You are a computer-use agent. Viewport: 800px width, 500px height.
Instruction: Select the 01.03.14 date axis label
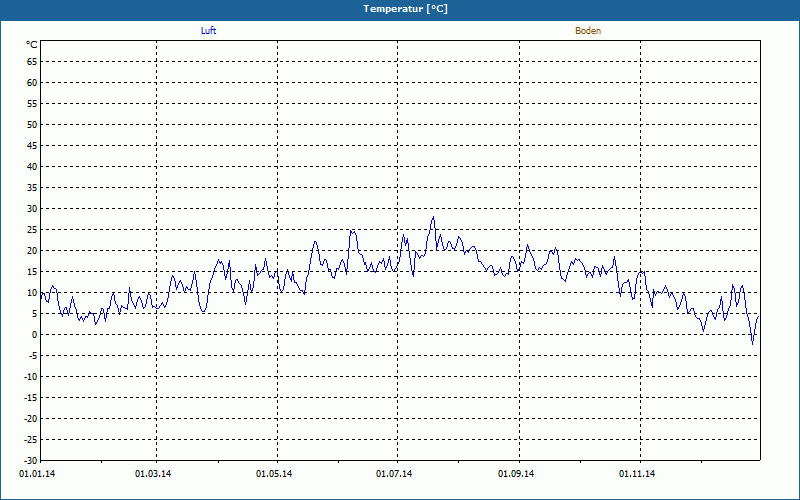(x=153, y=474)
